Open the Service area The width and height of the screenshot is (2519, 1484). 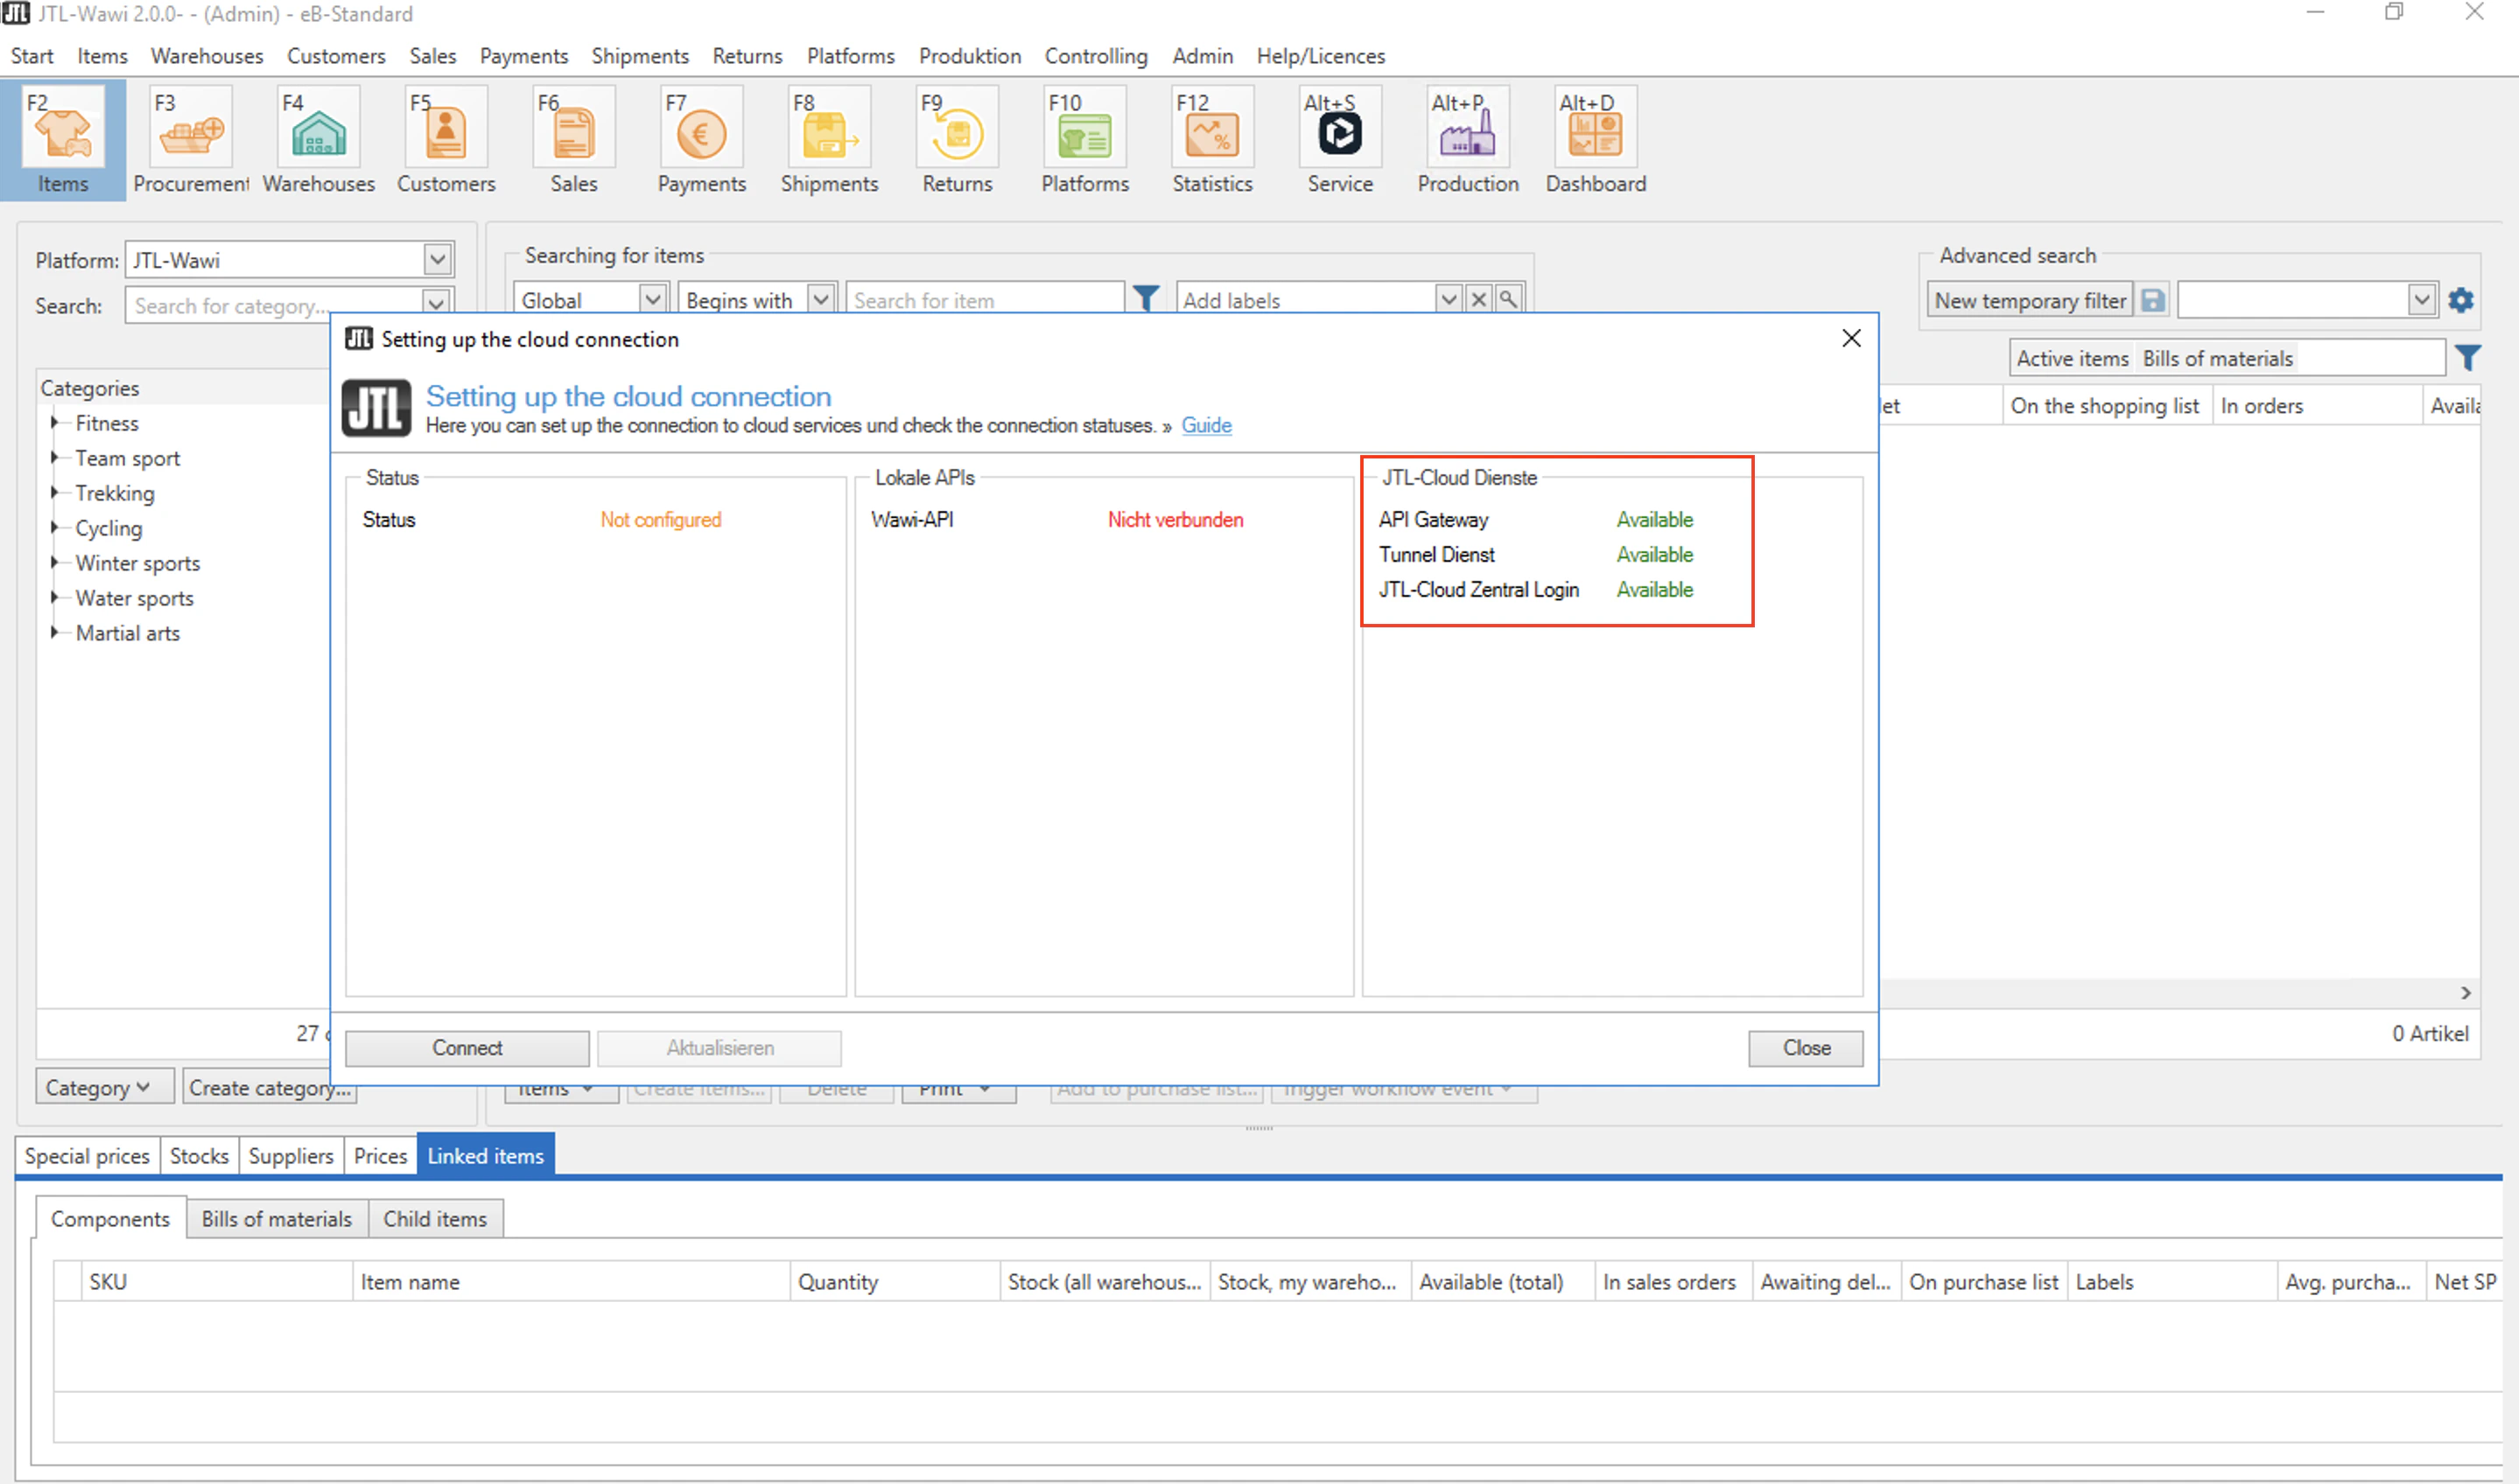[1340, 138]
